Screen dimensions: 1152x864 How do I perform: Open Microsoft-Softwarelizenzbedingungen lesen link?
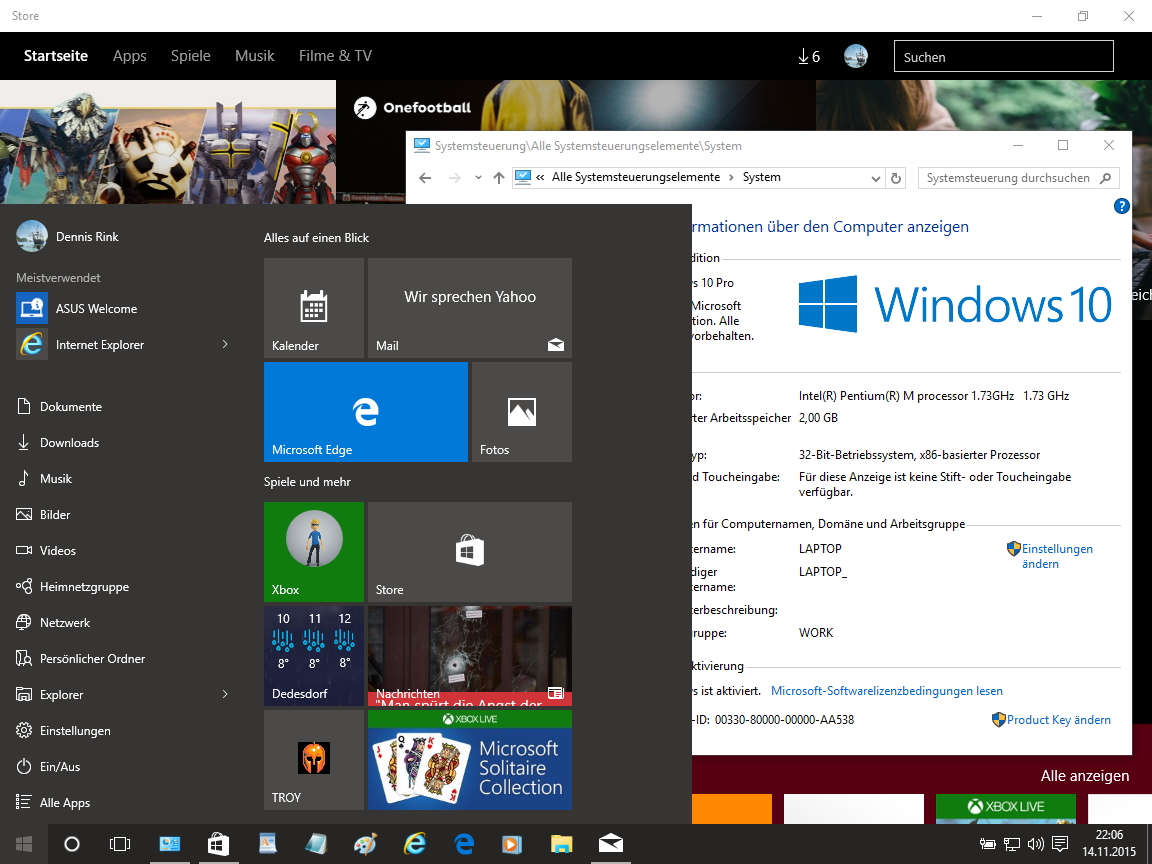pos(887,691)
